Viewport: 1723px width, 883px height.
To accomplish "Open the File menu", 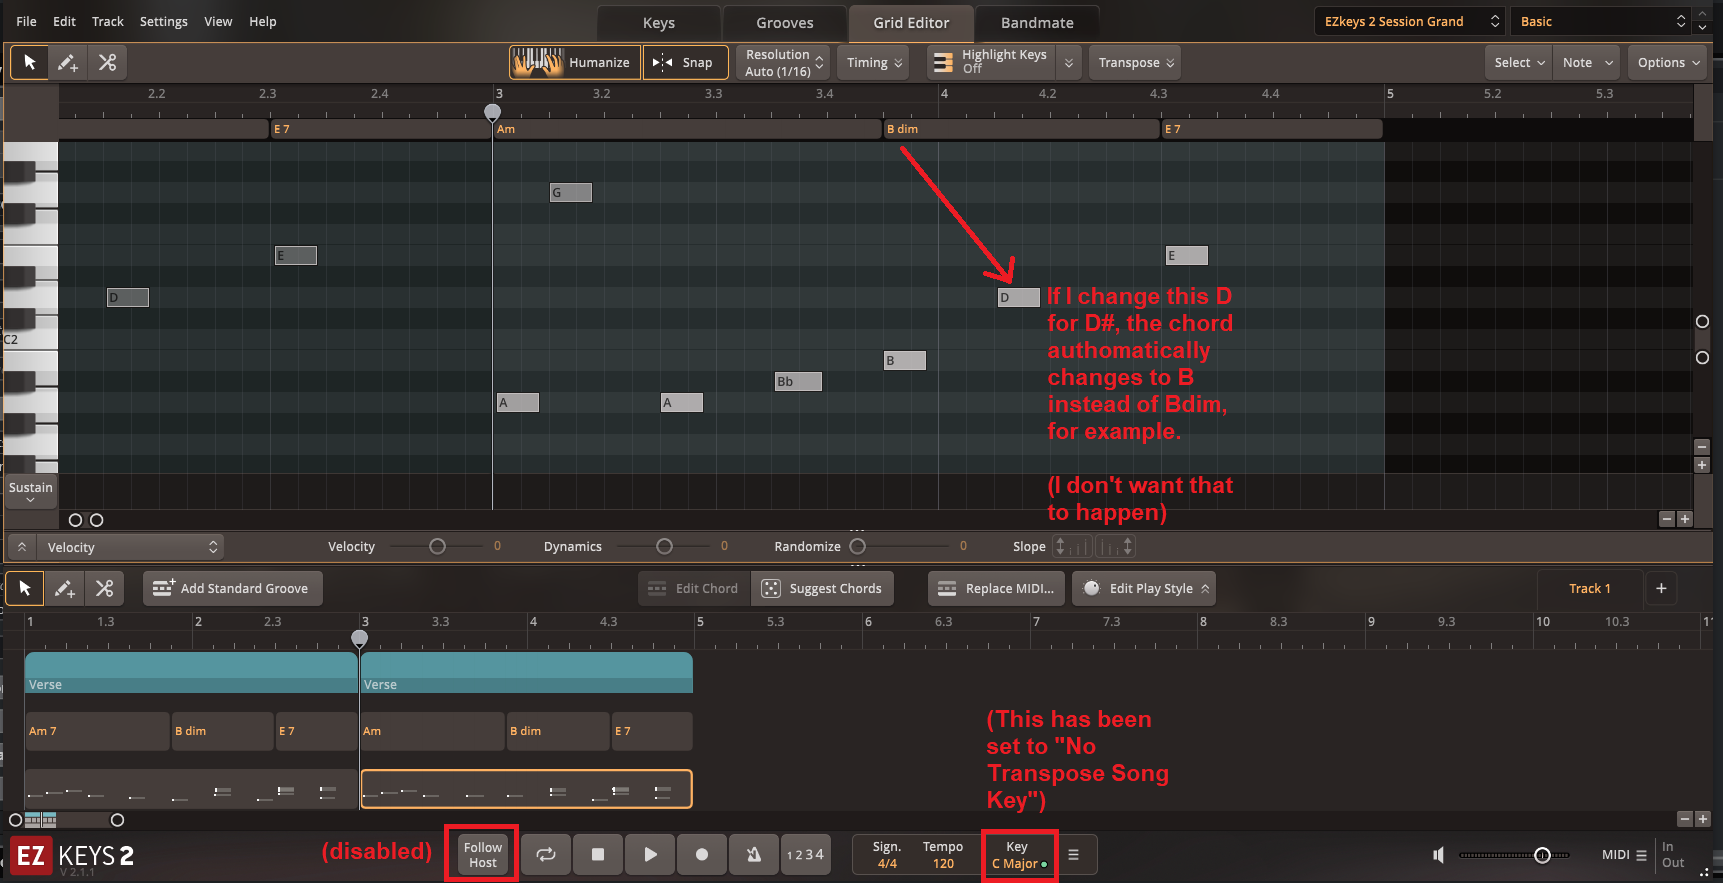I will tap(26, 21).
